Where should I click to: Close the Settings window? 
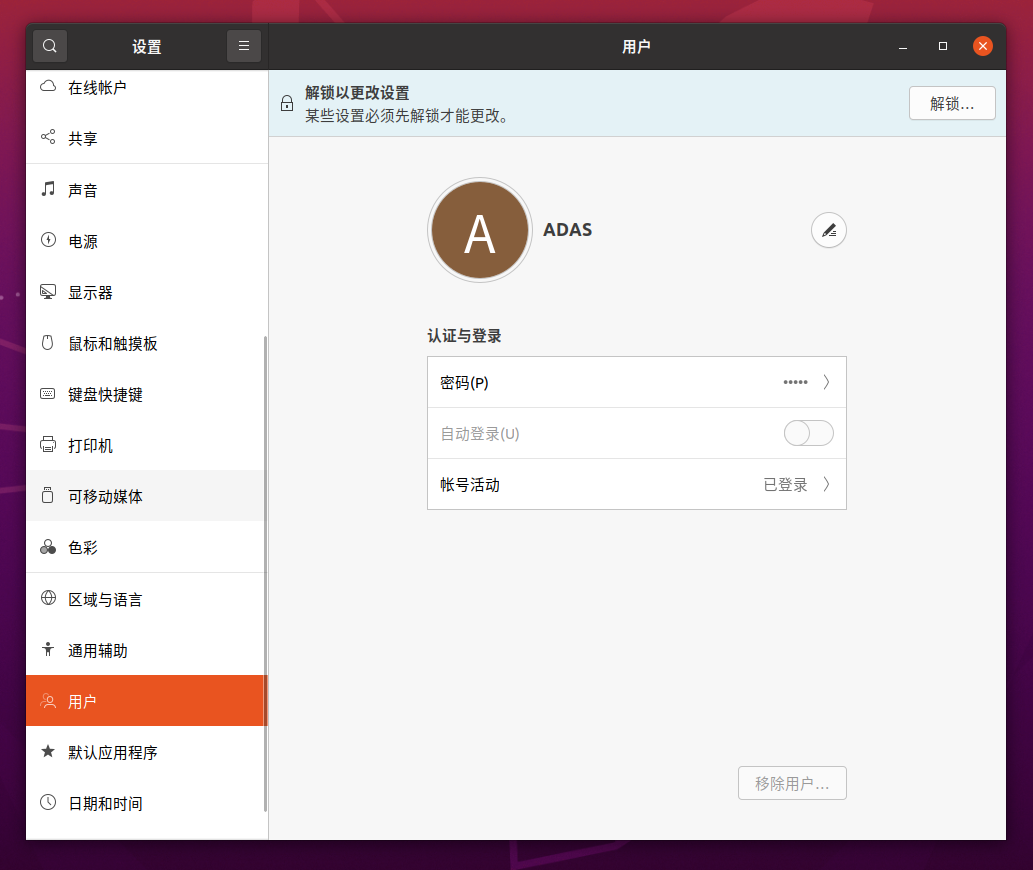[982, 46]
